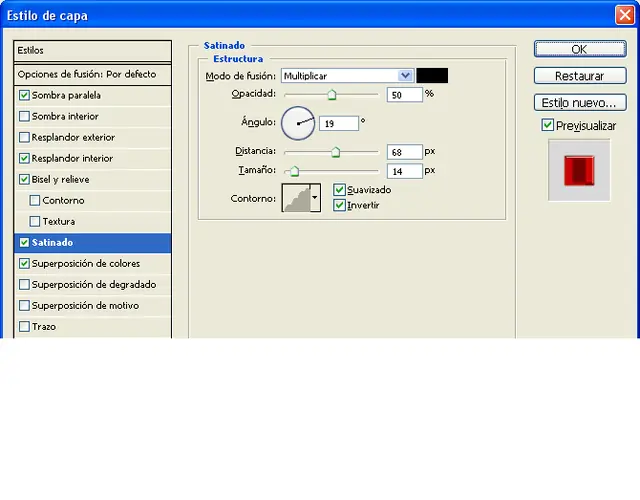Enable the Textura sub-option checkbox
Image resolution: width=640 pixels, height=500 pixels.
(35, 221)
